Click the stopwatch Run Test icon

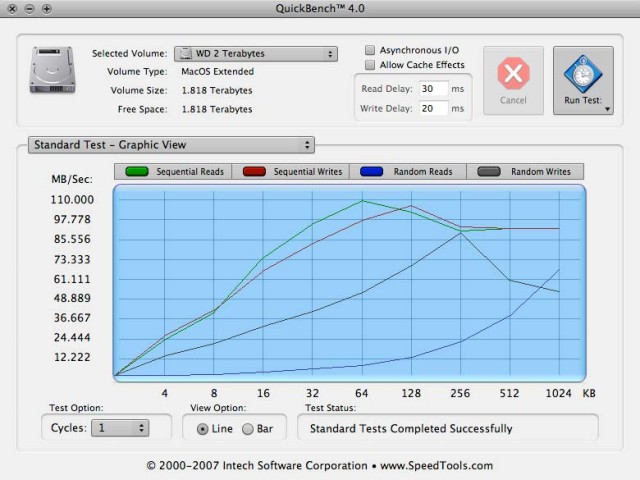point(583,74)
